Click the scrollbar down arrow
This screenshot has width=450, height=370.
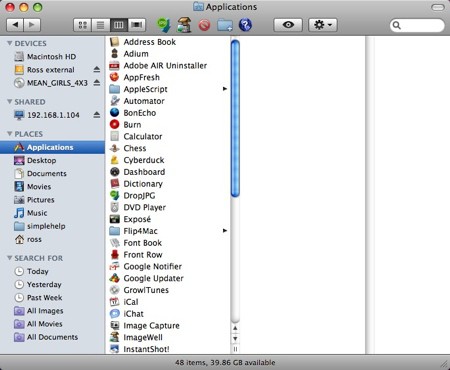coord(235,339)
